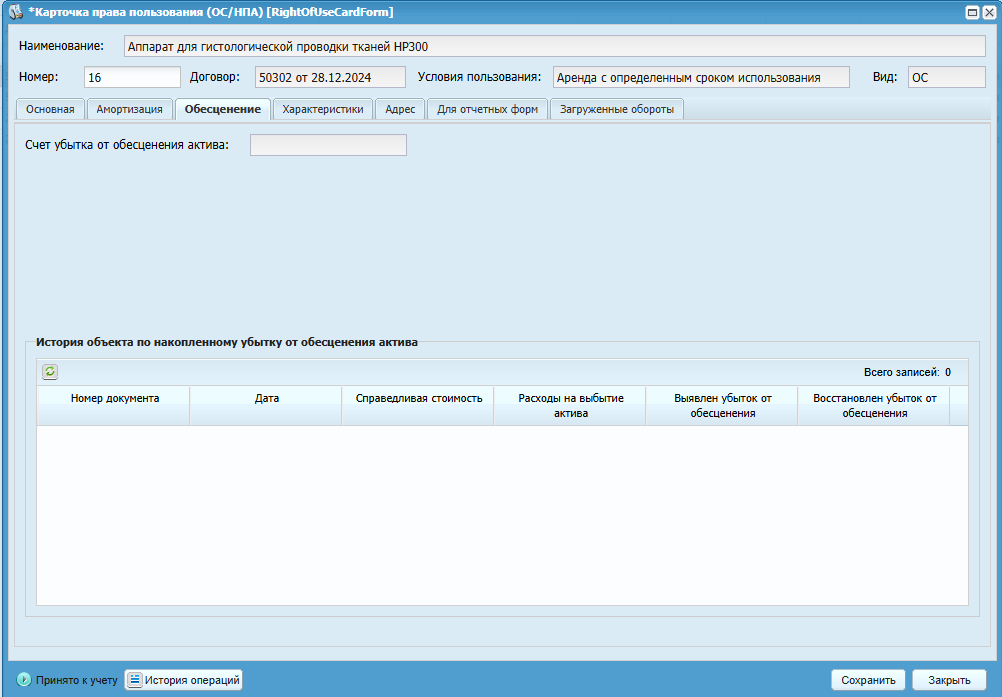Image resolution: width=1002 pixels, height=697 pixels.
Task: Refresh the impairment history table
Action: pos(50,372)
